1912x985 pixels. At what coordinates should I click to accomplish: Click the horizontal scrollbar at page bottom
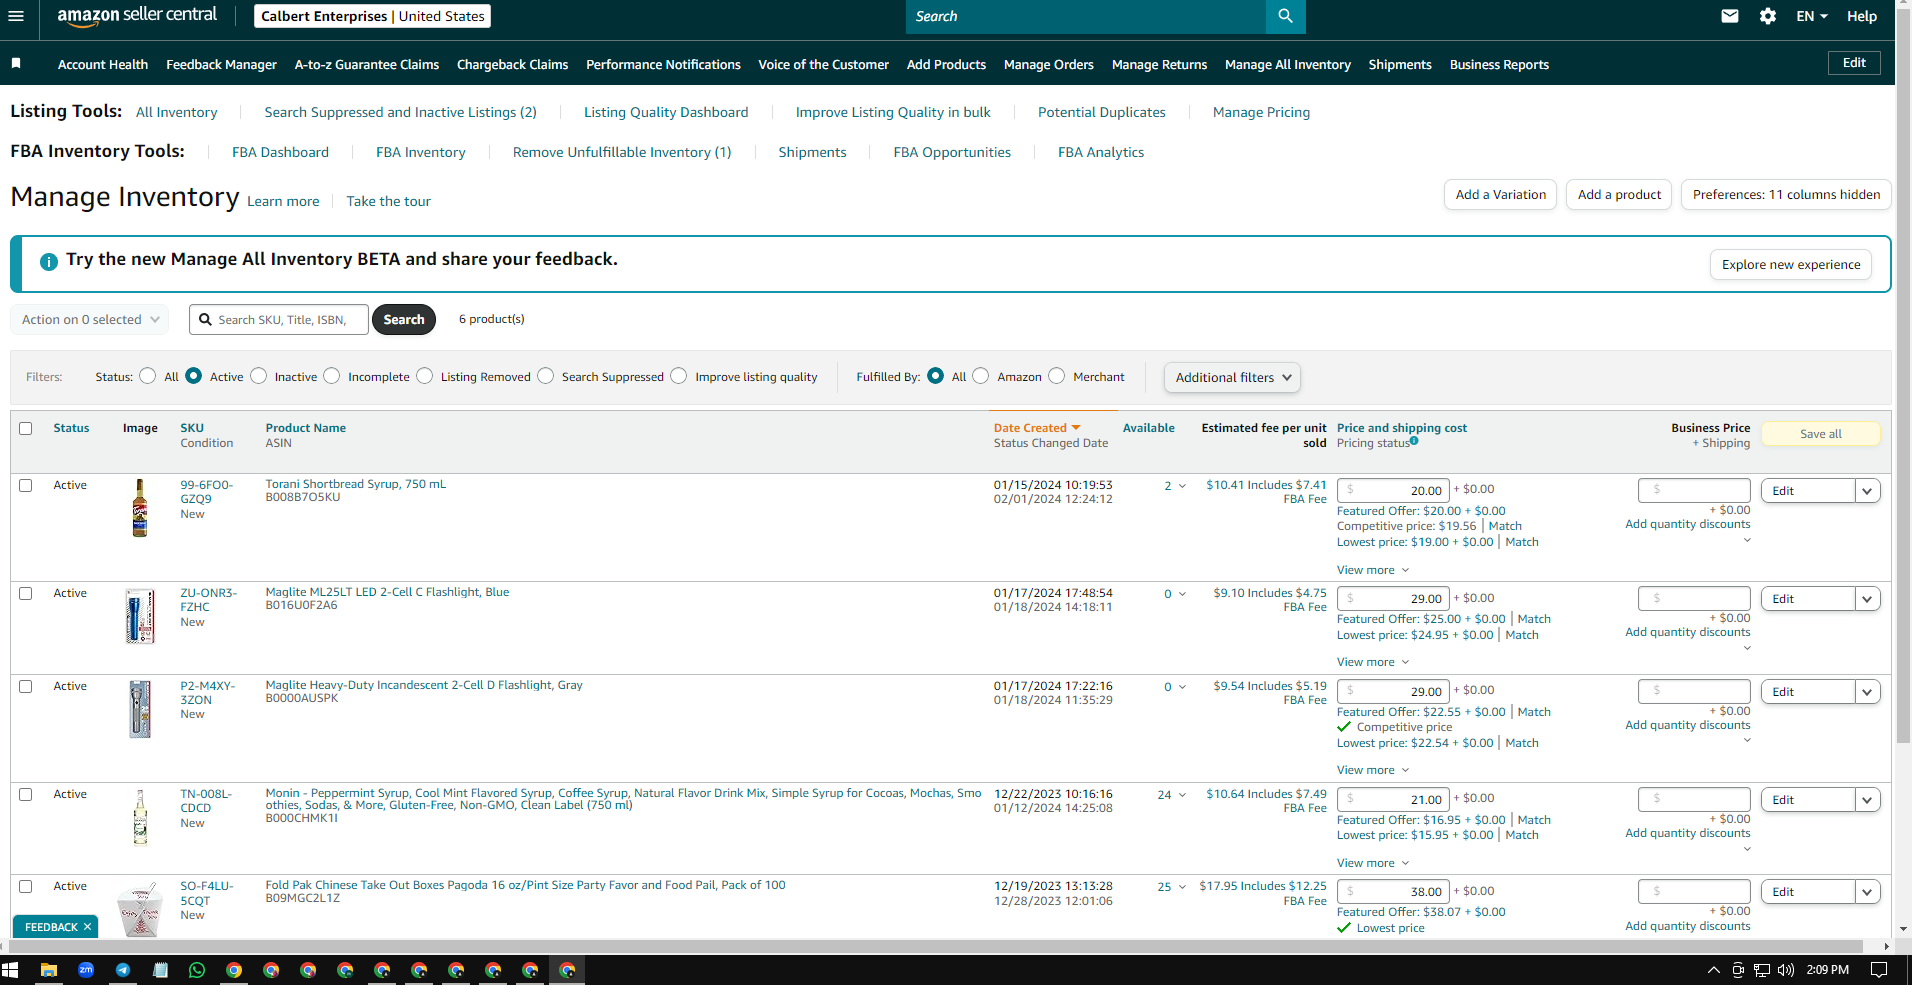coord(934,946)
